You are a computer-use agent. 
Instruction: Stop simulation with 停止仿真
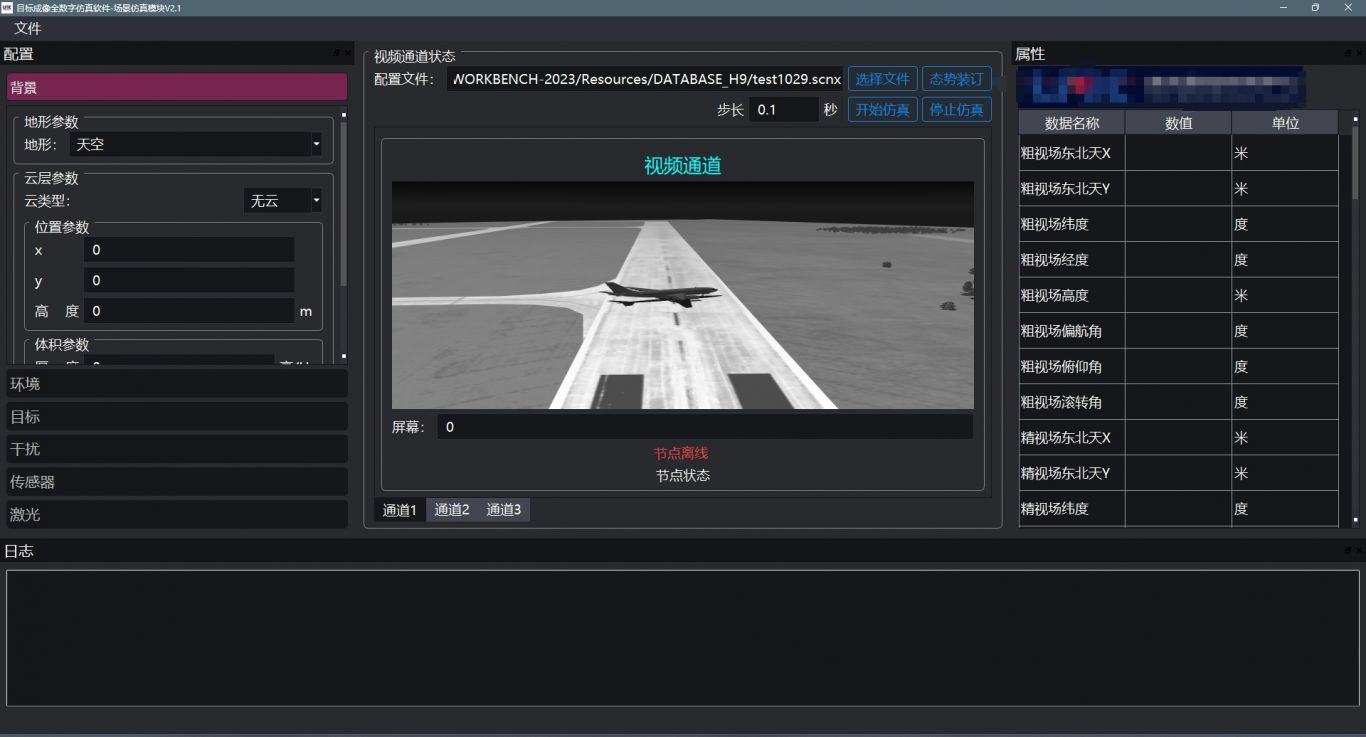pos(957,110)
